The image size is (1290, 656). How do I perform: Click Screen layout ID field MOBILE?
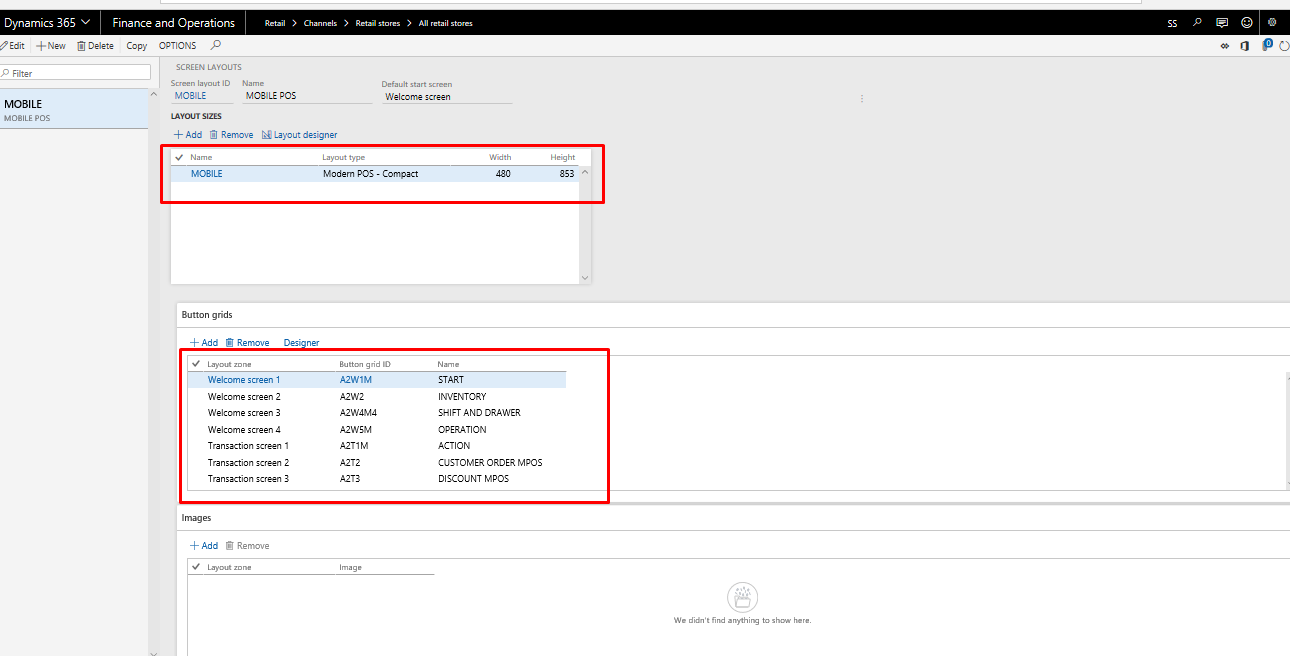point(201,96)
